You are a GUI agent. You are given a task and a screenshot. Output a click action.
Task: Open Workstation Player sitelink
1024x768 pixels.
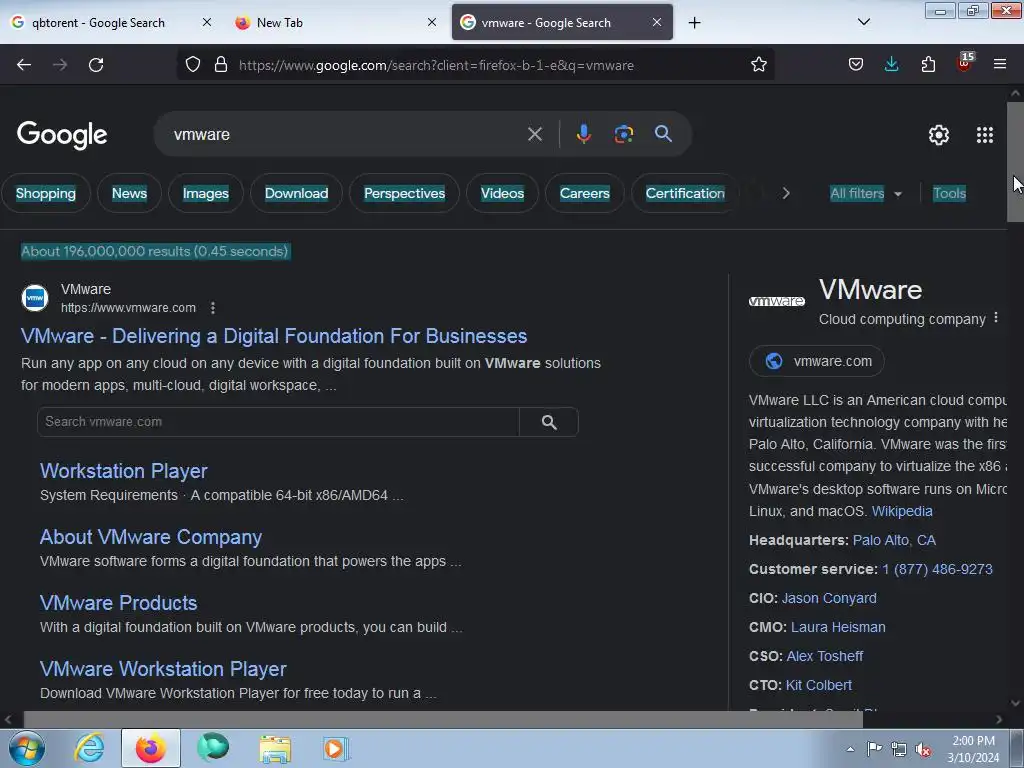coord(123,471)
